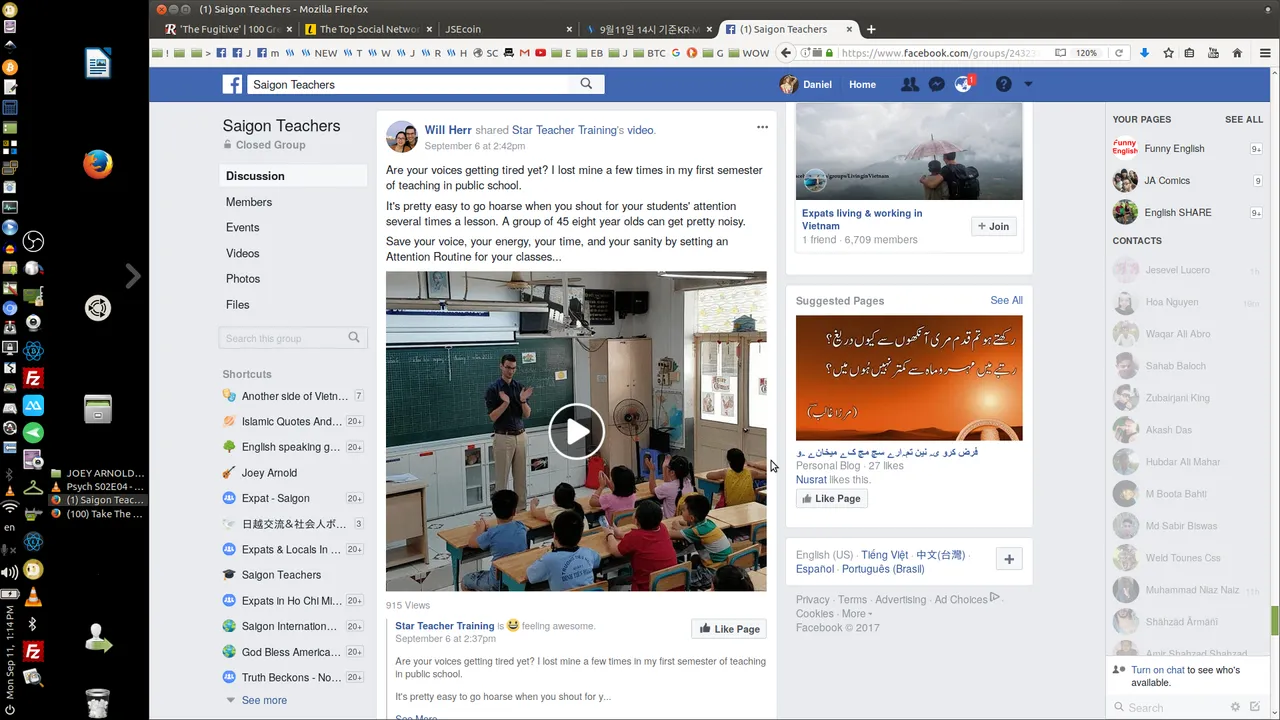Open the Quick Help question mark icon
The width and height of the screenshot is (1280, 720).
pyautogui.click(x=1003, y=85)
